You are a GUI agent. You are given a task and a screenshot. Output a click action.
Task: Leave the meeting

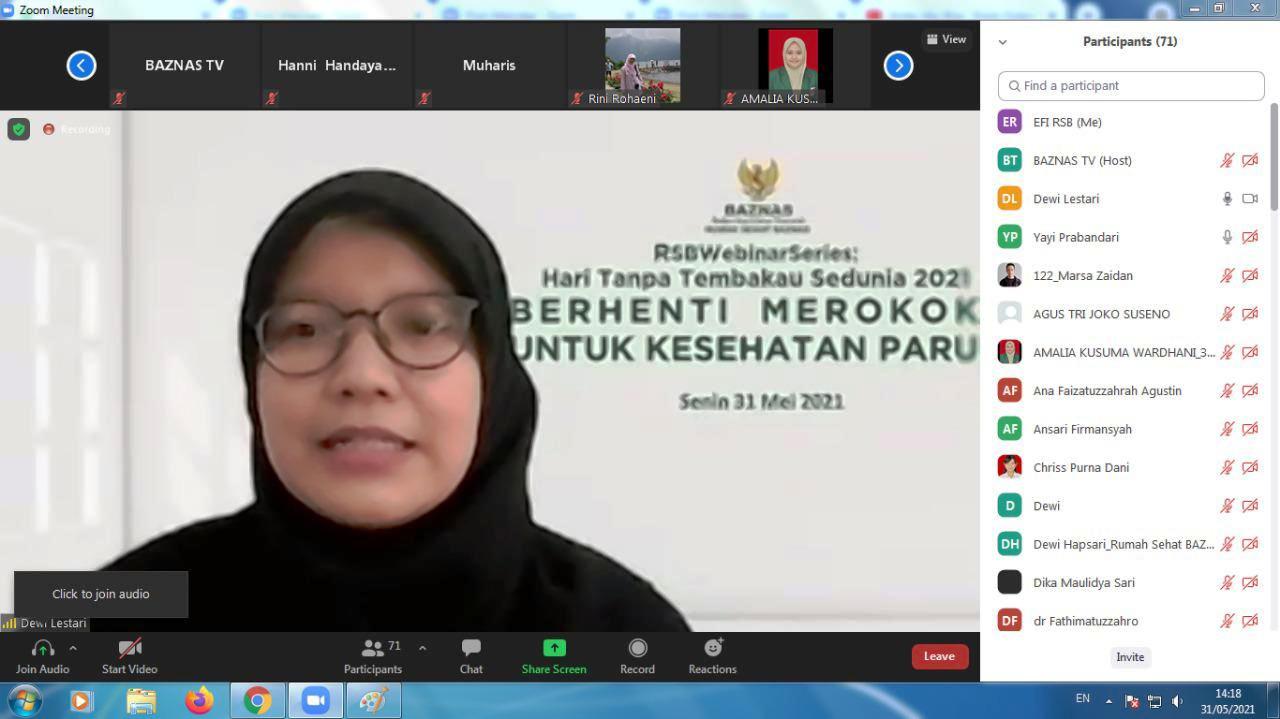(x=938, y=656)
